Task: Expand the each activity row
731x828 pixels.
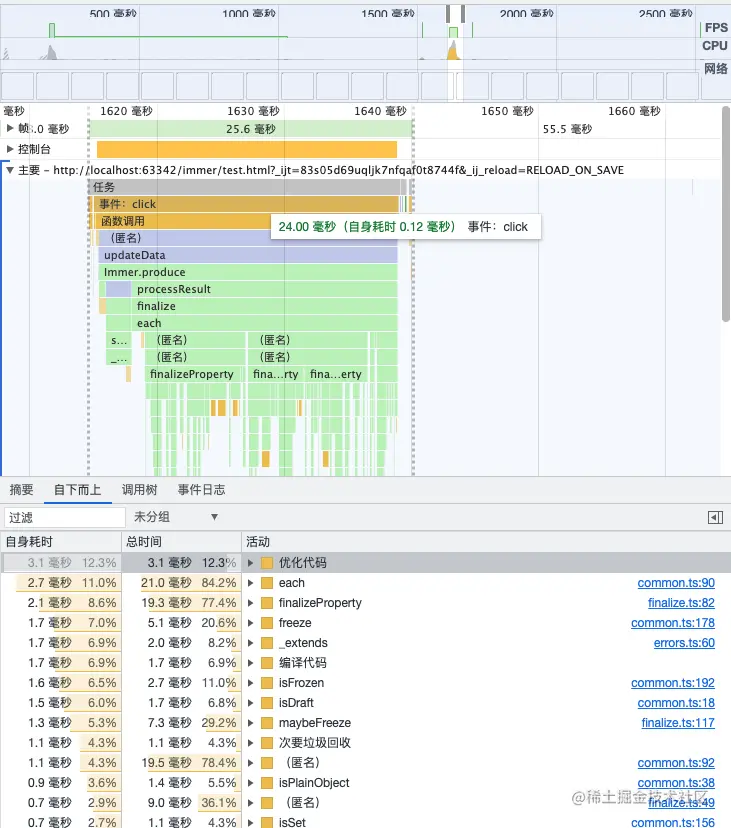Action: 250,583
